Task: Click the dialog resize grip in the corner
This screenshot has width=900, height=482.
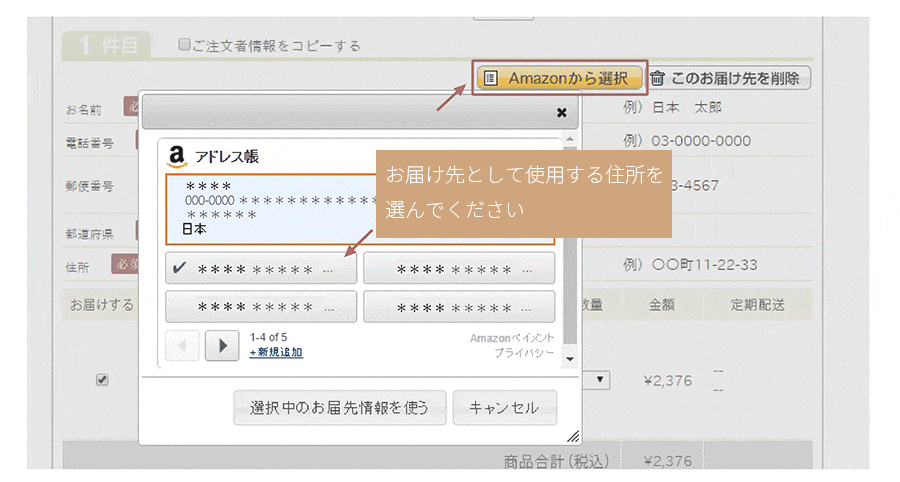Action: (573, 437)
